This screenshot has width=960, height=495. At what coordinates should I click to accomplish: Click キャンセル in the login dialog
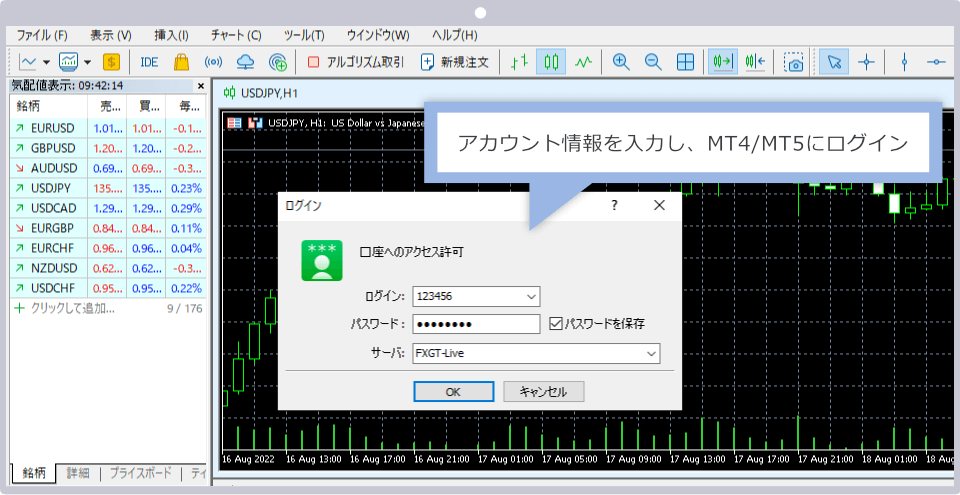tap(543, 391)
